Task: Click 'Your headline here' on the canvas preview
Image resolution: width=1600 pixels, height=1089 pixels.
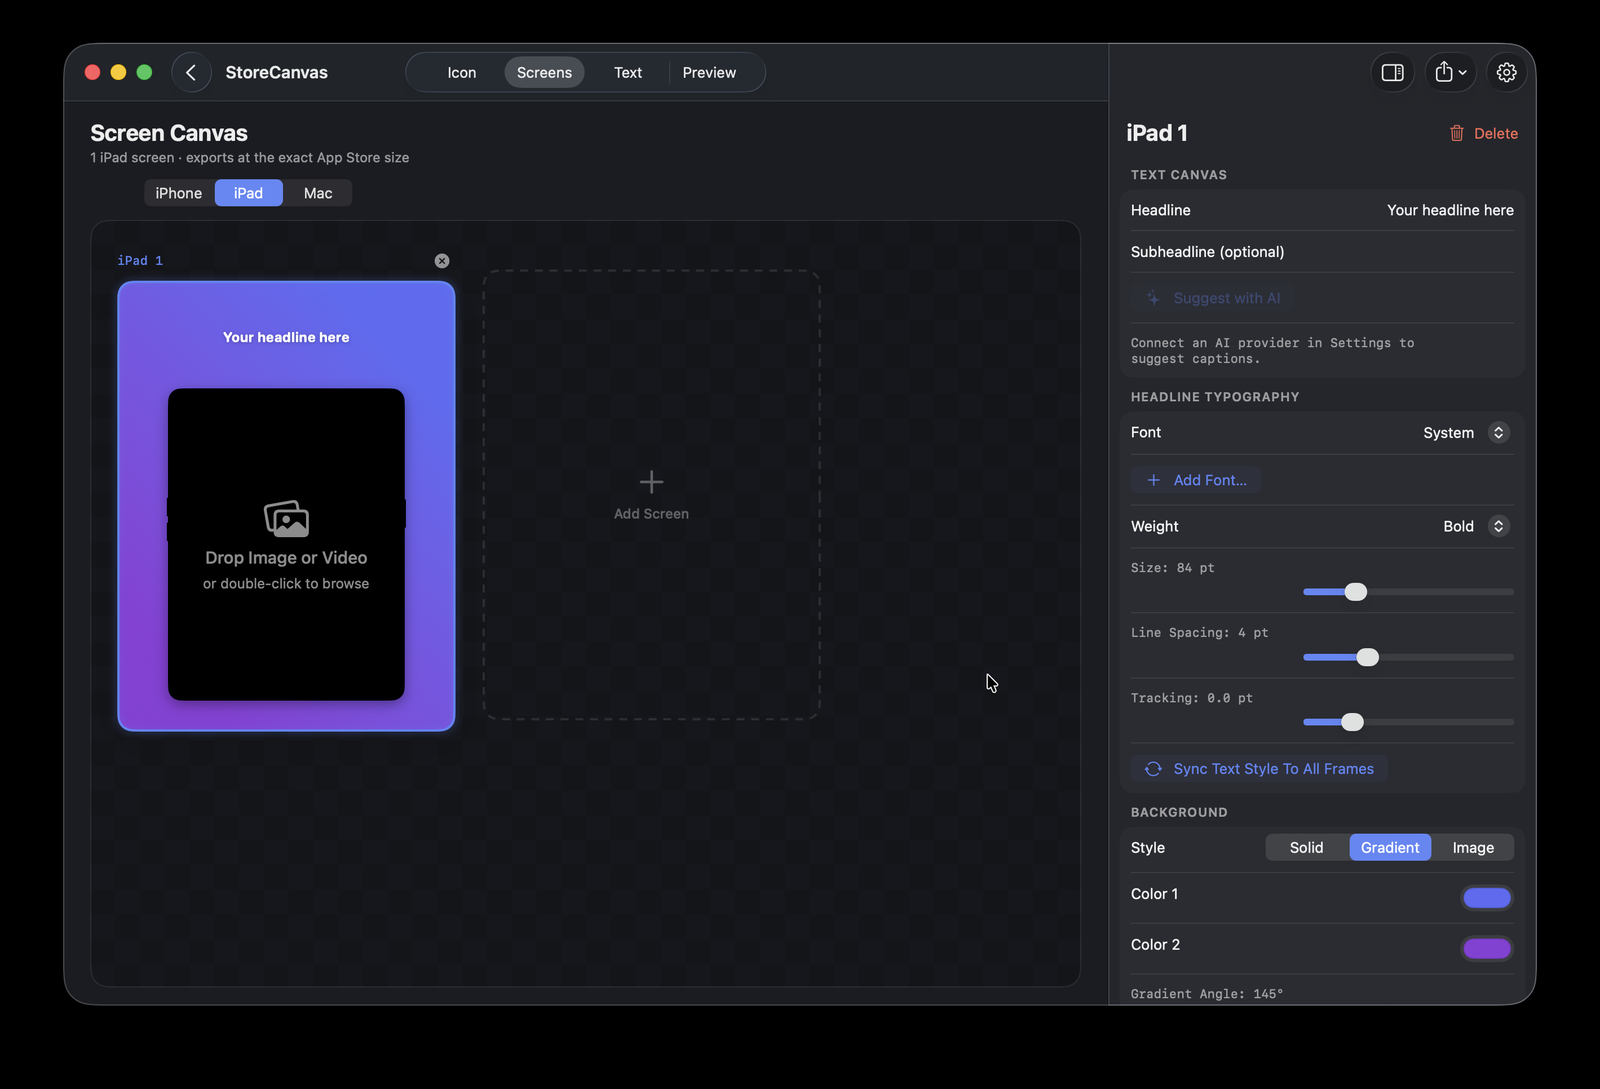Action: [286, 338]
